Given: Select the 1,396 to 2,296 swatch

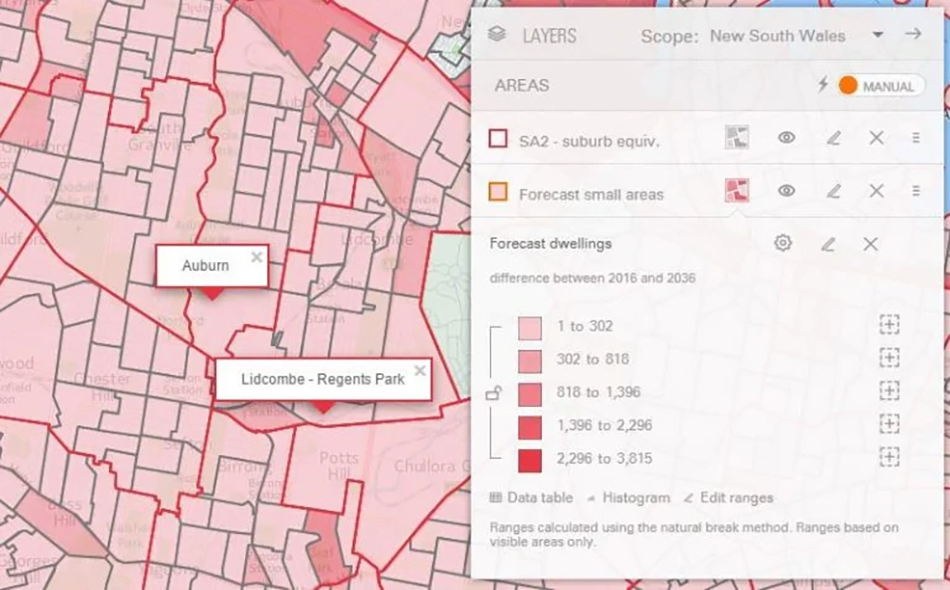Looking at the screenshot, I should pyautogui.click(x=530, y=428).
